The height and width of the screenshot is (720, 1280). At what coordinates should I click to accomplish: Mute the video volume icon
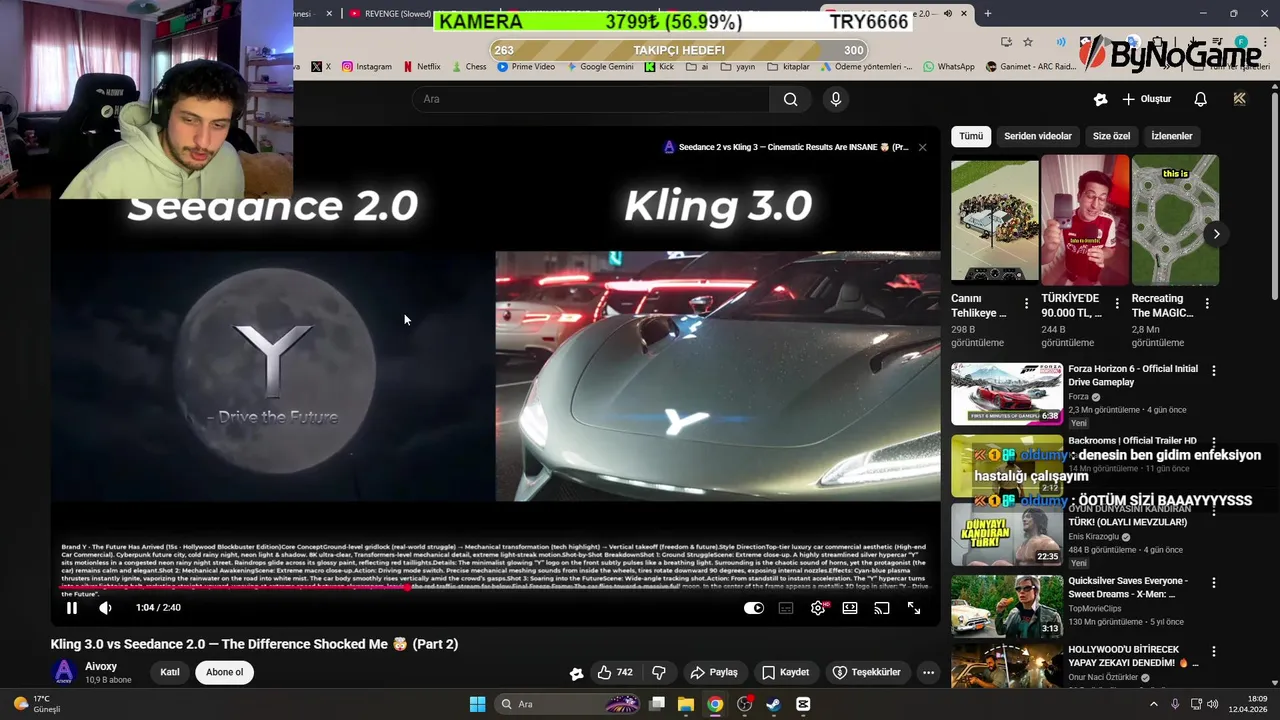pos(106,608)
